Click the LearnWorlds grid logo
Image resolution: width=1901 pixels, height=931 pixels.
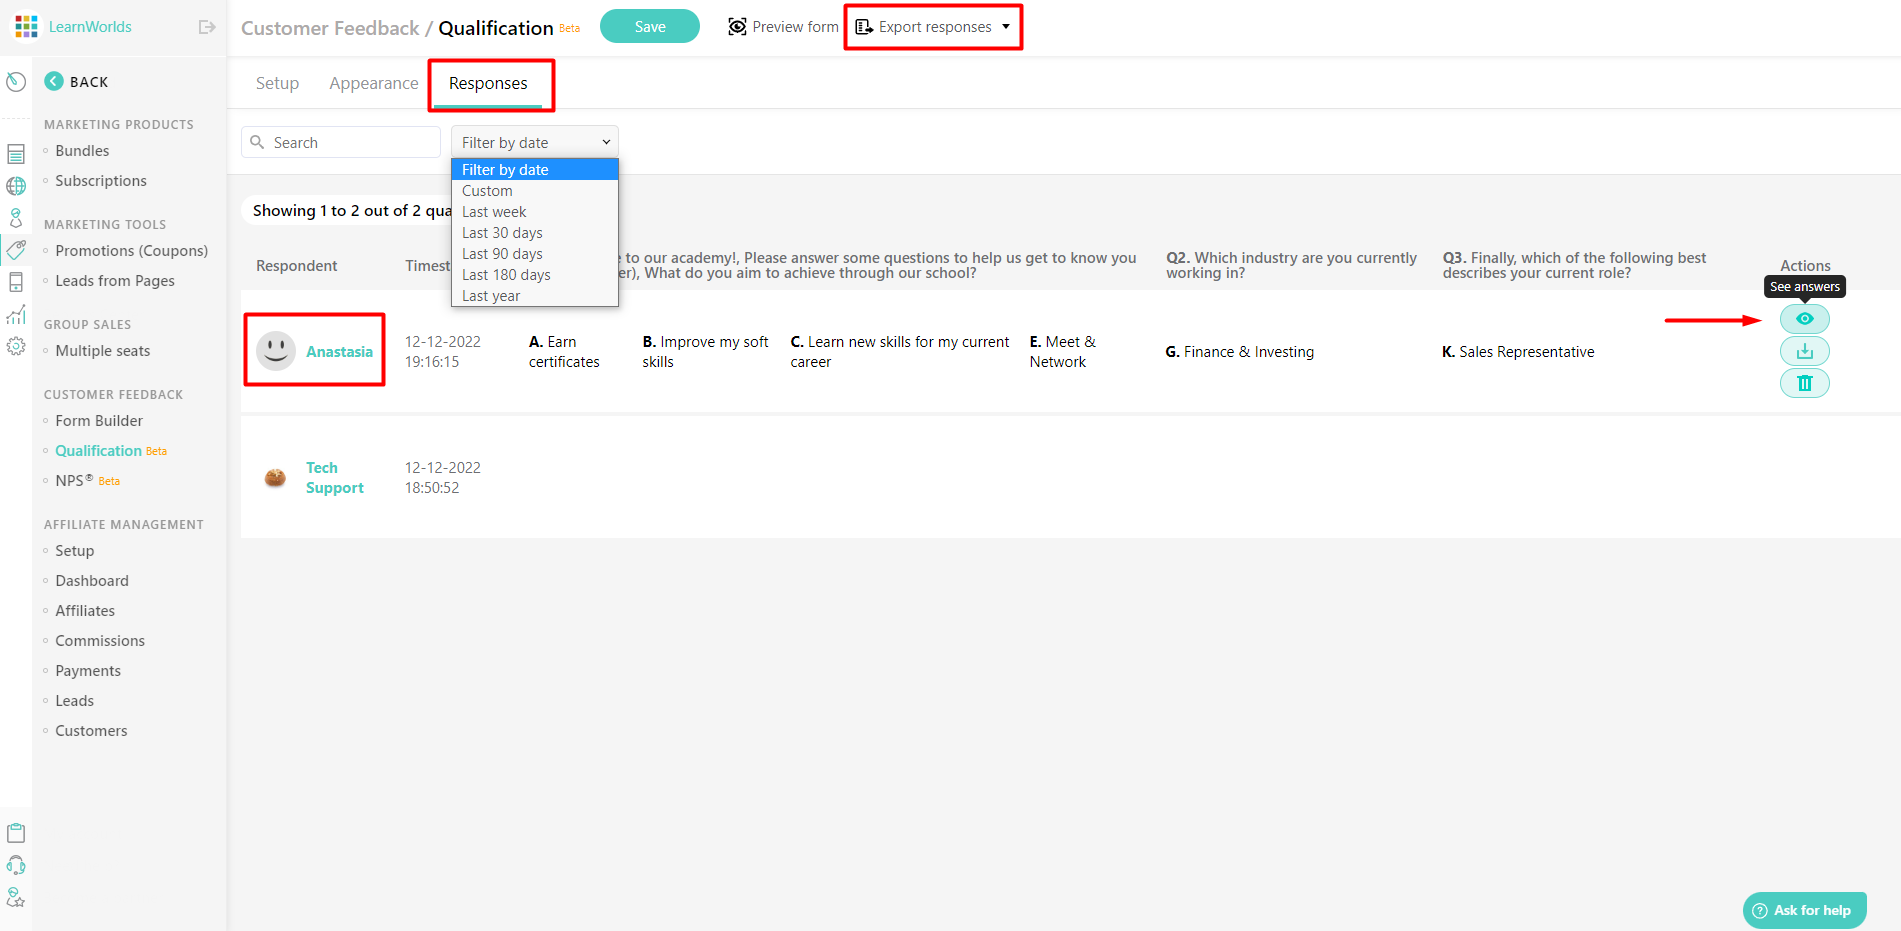[25, 26]
